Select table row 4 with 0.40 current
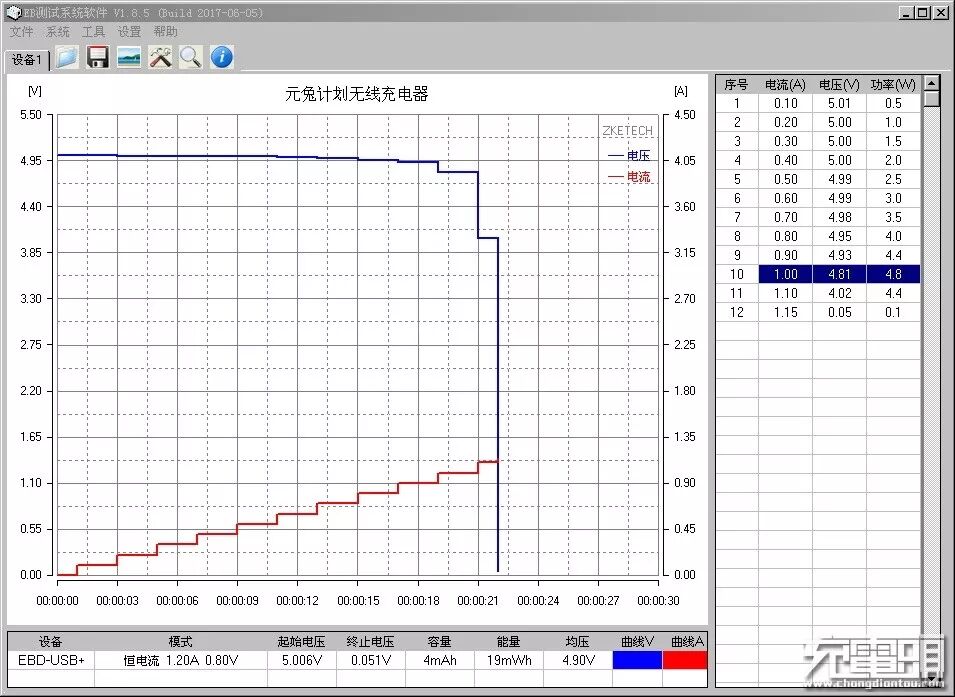Viewport: 955px width, 697px height. pyautogui.click(x=818, y=160)
